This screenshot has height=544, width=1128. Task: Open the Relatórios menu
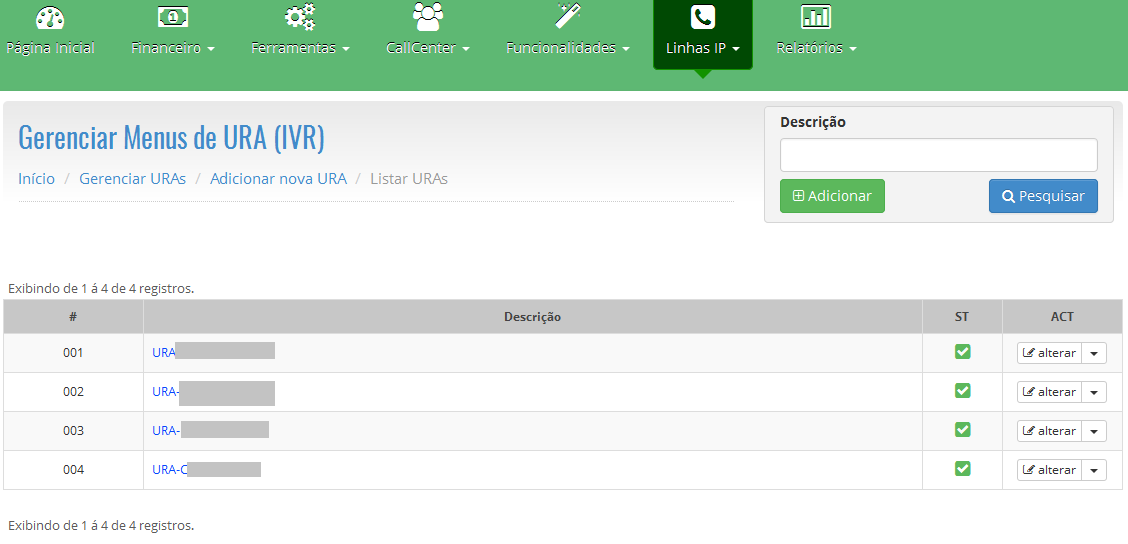pyautogui.click(x=816, y=48)
